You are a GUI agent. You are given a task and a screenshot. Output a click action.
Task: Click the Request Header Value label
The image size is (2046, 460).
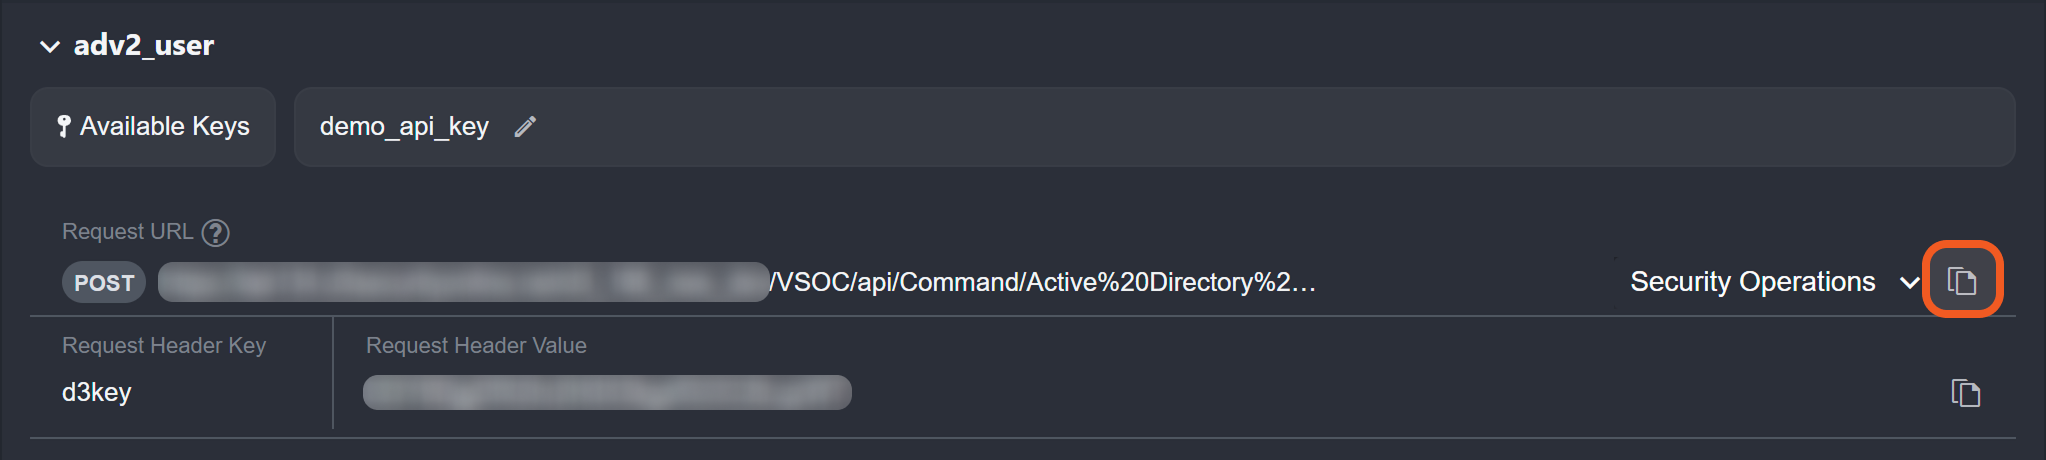tap(476, 346)
